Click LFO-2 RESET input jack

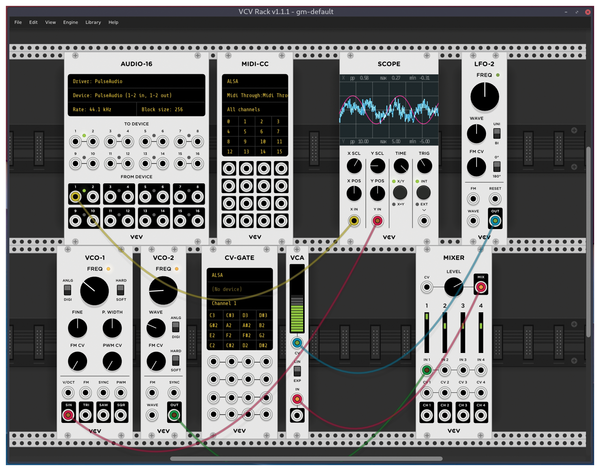495,199
